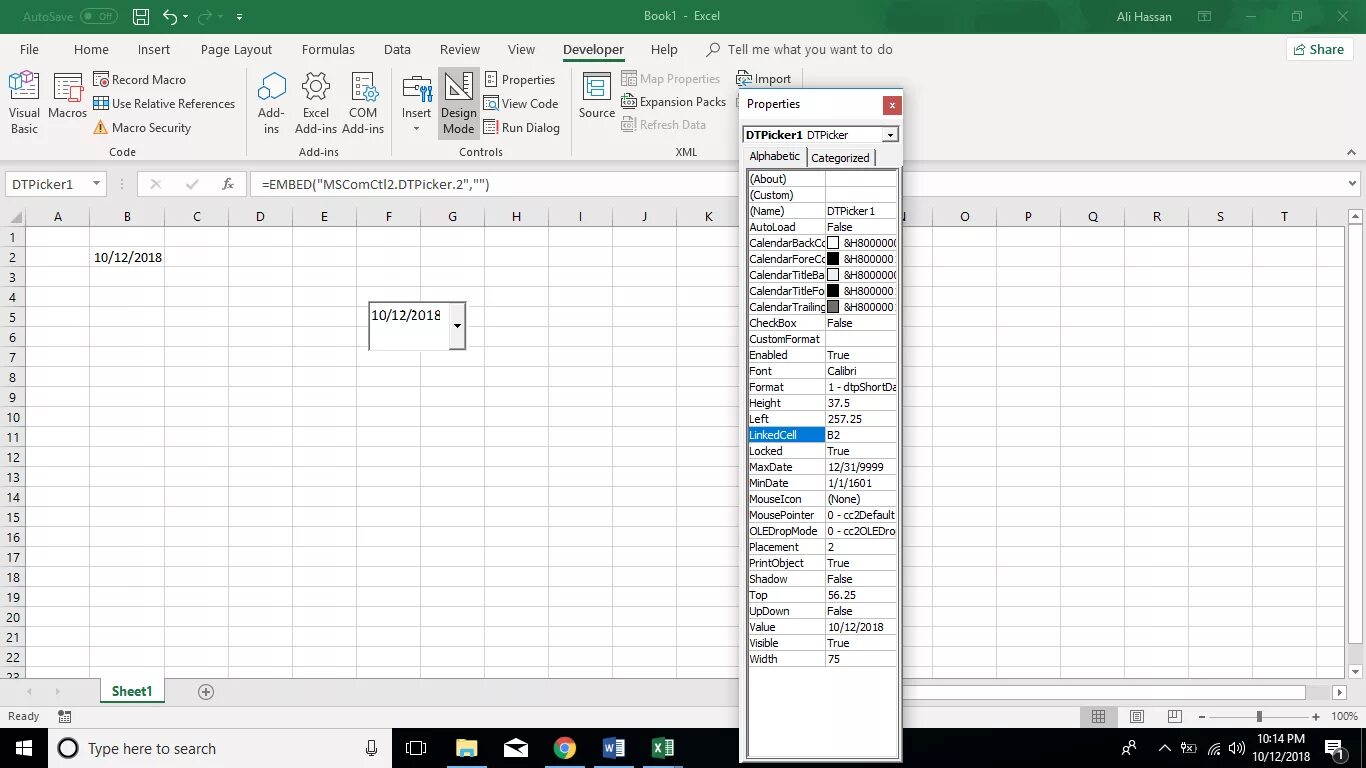Viewport: 1366px width, 768px height.
Task: Switch to the Page Layout tab
Action: [236, 49]
